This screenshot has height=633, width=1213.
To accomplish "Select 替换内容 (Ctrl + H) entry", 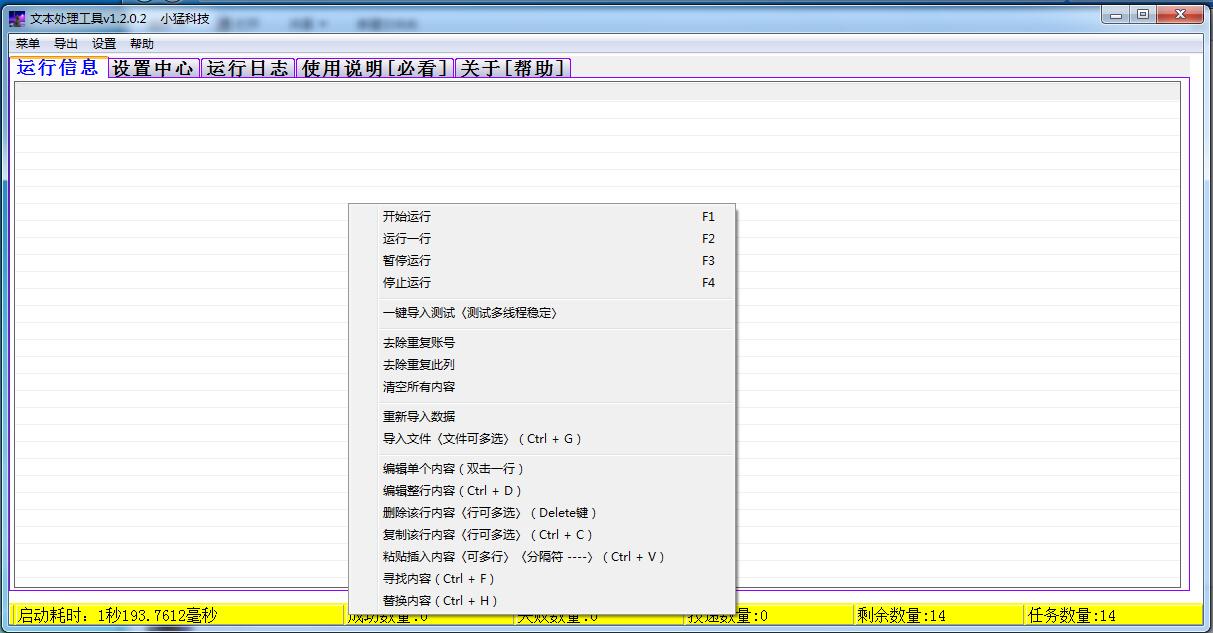I will (541, 601).
